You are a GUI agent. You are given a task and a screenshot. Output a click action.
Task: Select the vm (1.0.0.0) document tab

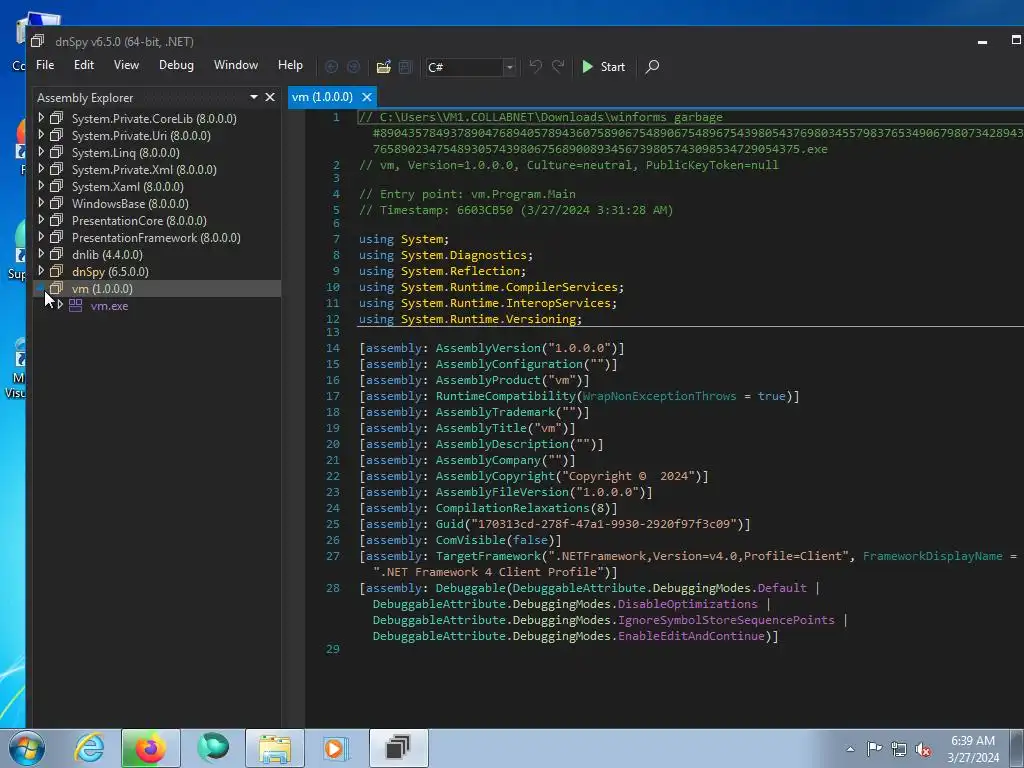click(x=322, y=97)
